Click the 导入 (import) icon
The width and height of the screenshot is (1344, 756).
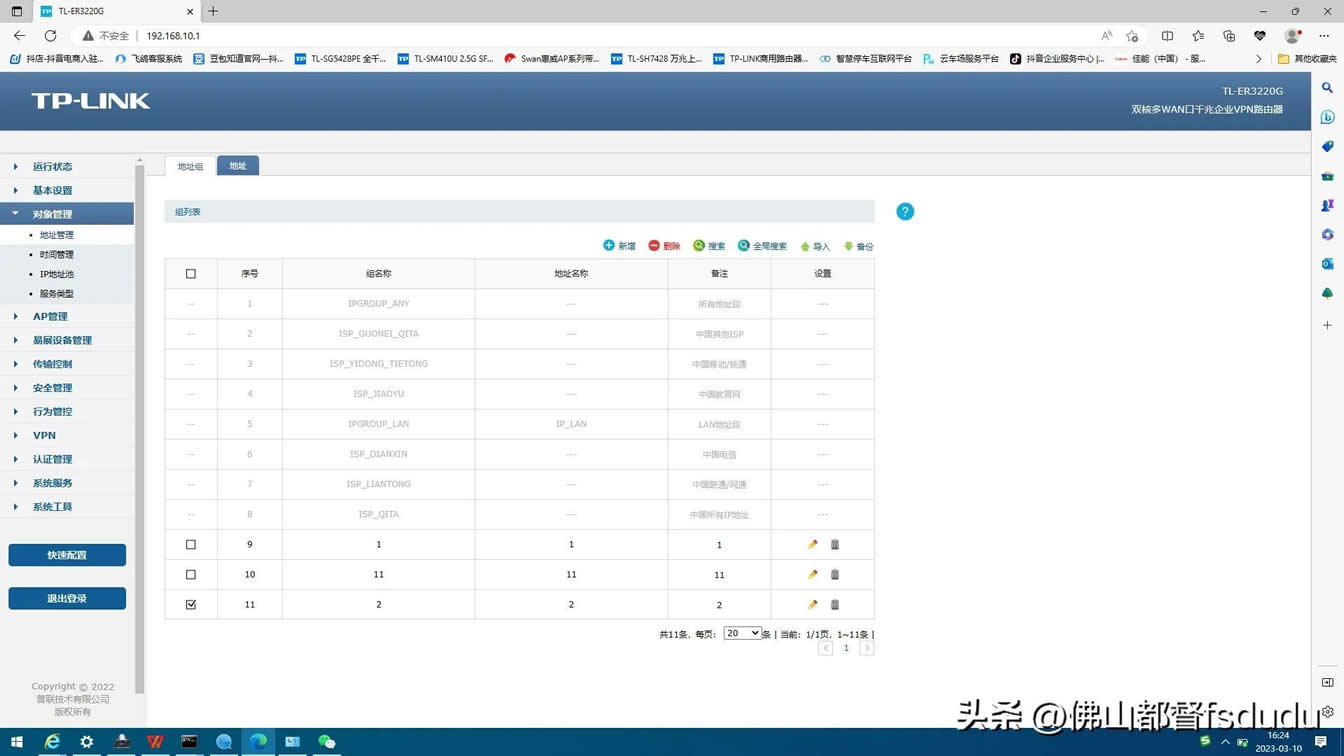pos(805,246)
